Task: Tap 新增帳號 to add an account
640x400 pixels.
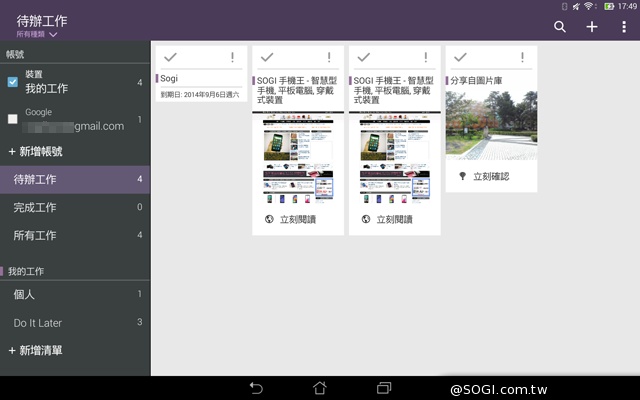Action: click(x=36, y=151)
